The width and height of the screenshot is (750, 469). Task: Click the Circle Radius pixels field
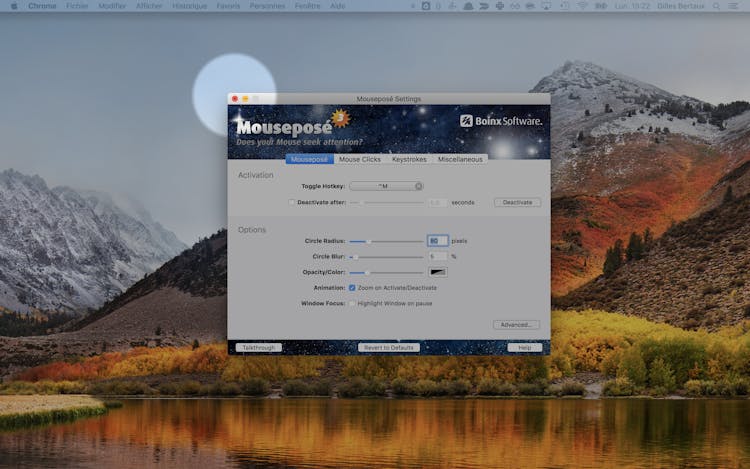[x=437, y=241]
